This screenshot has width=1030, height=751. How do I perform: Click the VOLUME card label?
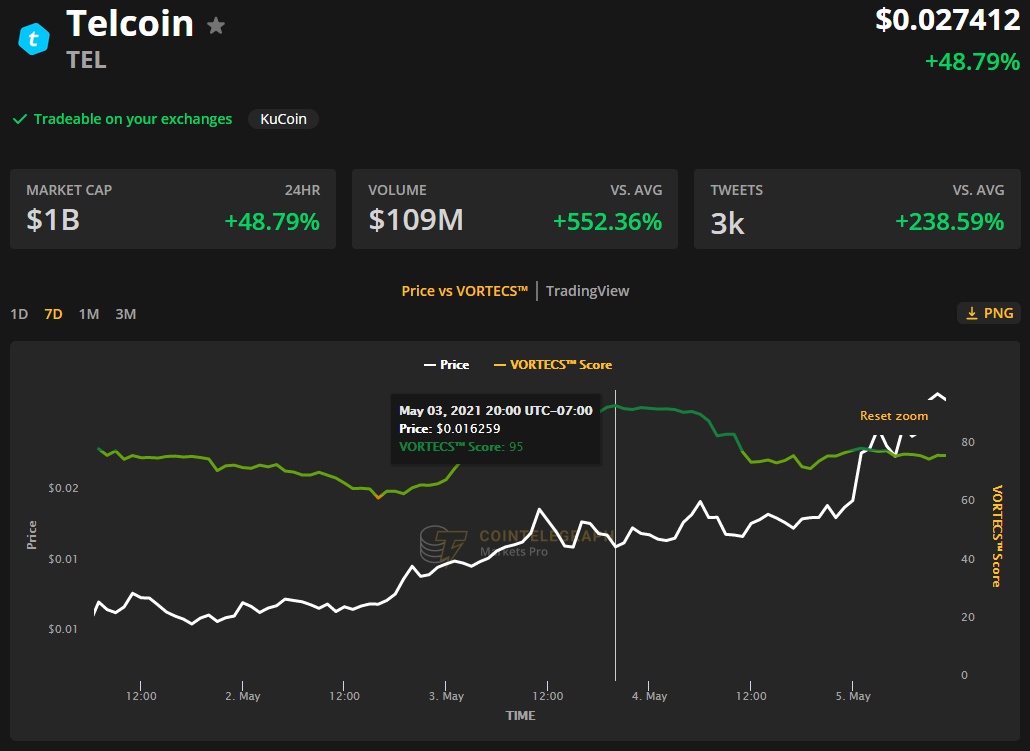(397, 191)
